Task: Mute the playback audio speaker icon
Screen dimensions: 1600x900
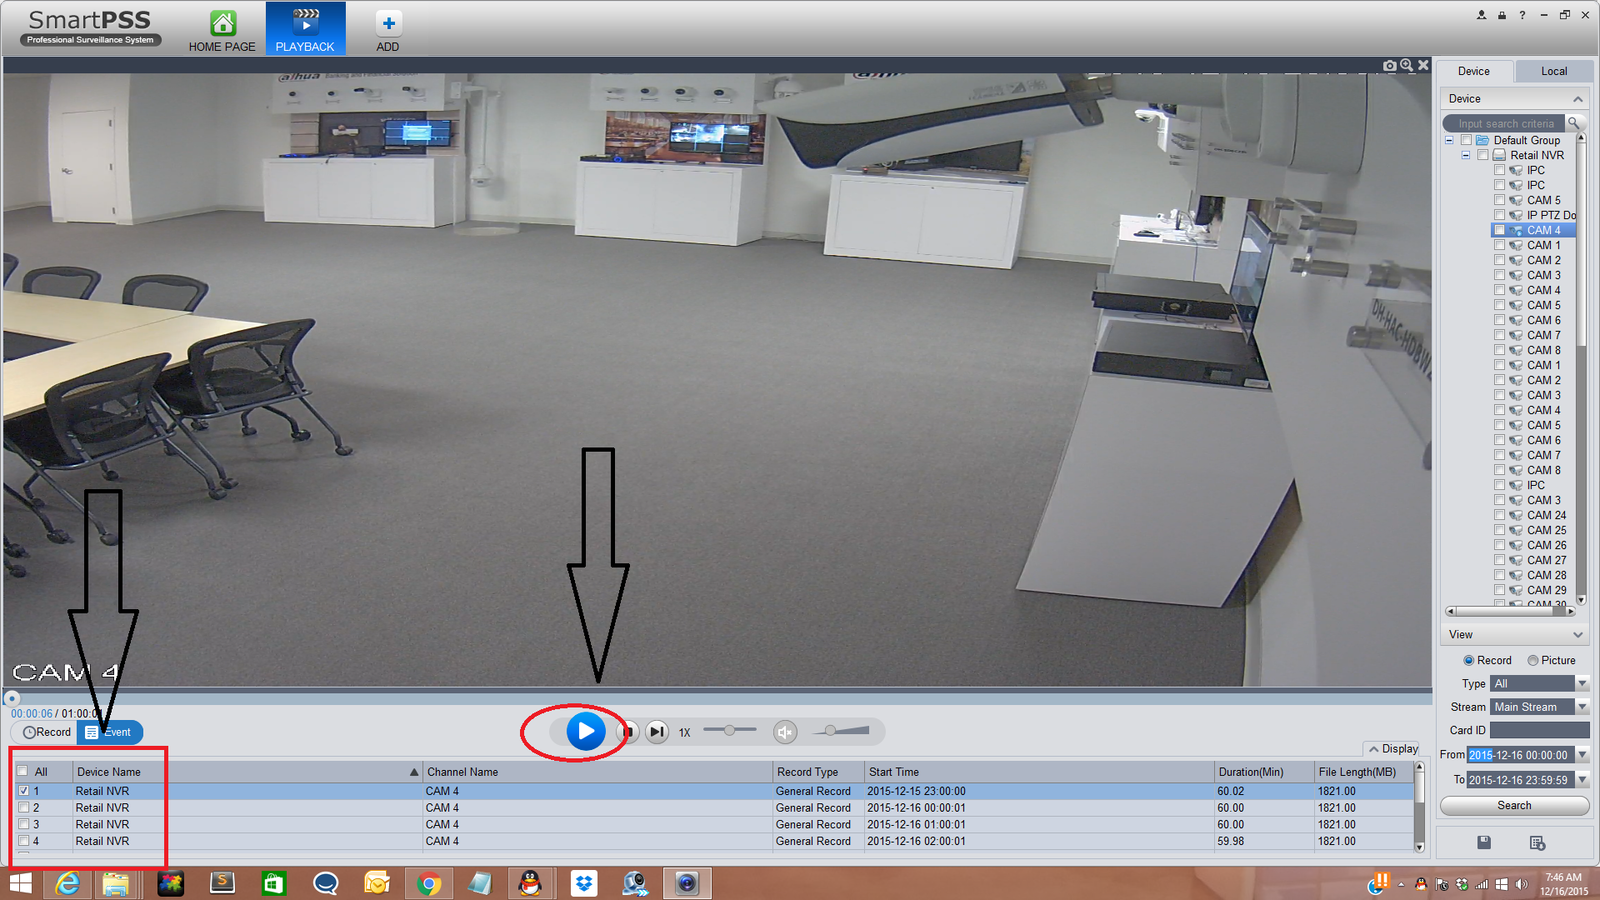Action: (x=785, y=732)
